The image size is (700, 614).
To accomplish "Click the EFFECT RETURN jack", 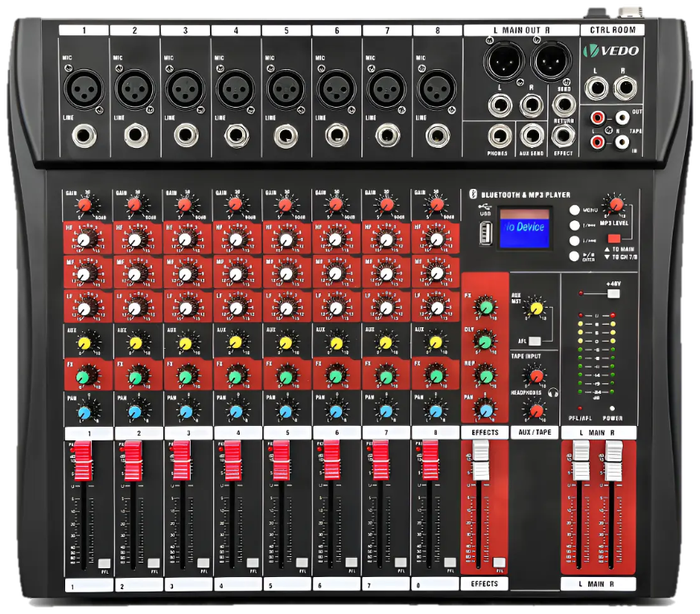I will [x=563, y=136].
